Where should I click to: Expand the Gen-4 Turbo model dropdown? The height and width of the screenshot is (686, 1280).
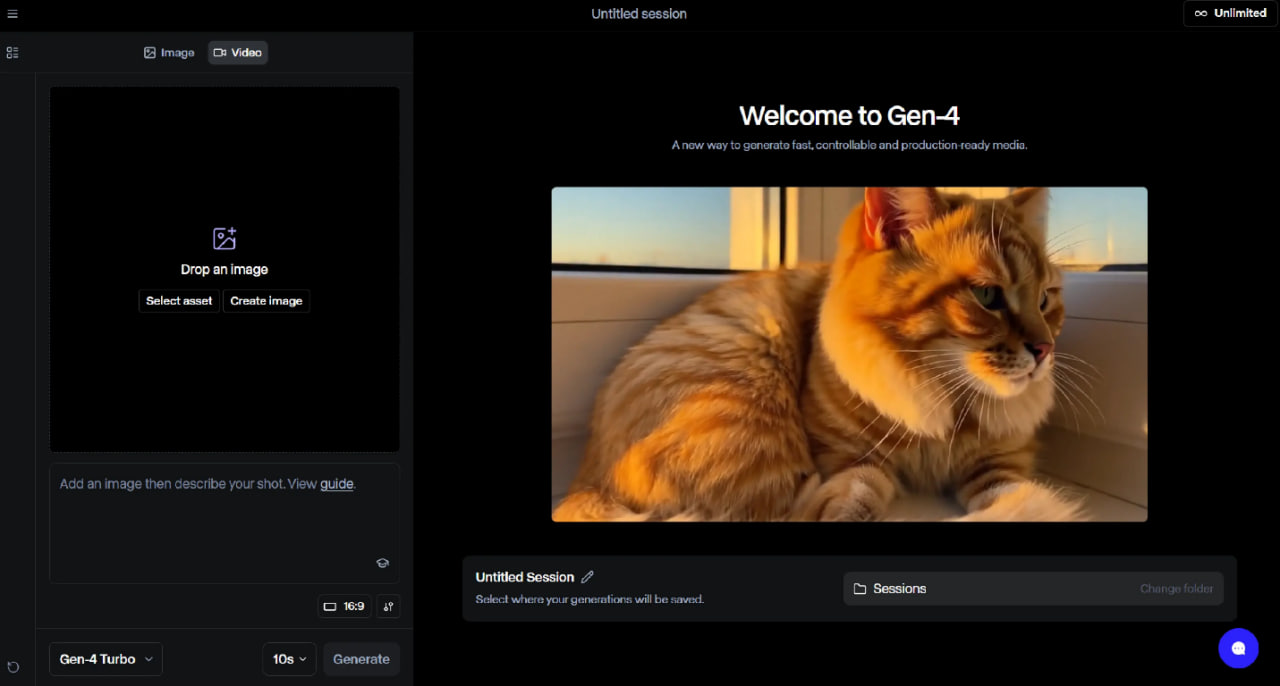point(106,659)
